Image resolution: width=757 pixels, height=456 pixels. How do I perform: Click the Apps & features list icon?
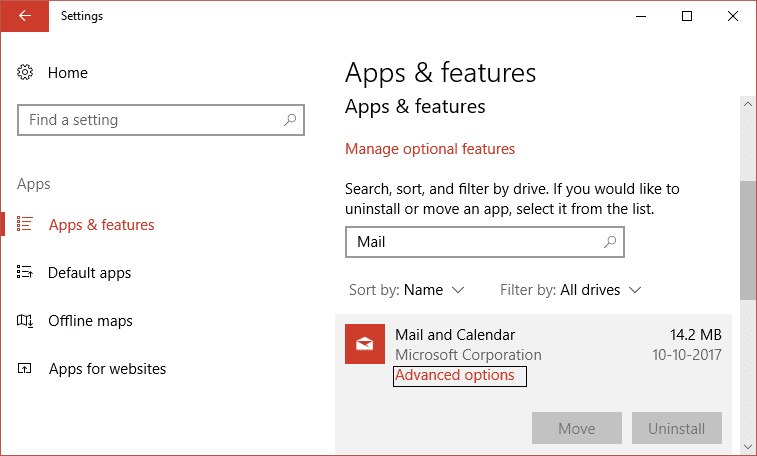[x=26, y=225]
